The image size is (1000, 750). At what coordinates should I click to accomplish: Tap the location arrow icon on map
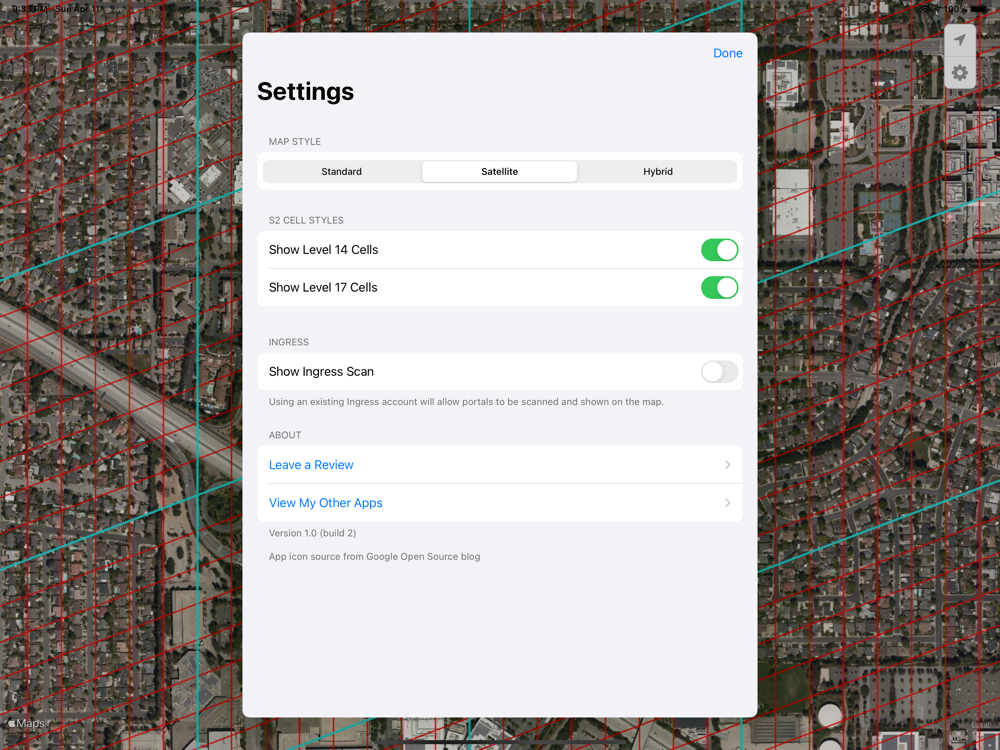click(x=960, y=40)
